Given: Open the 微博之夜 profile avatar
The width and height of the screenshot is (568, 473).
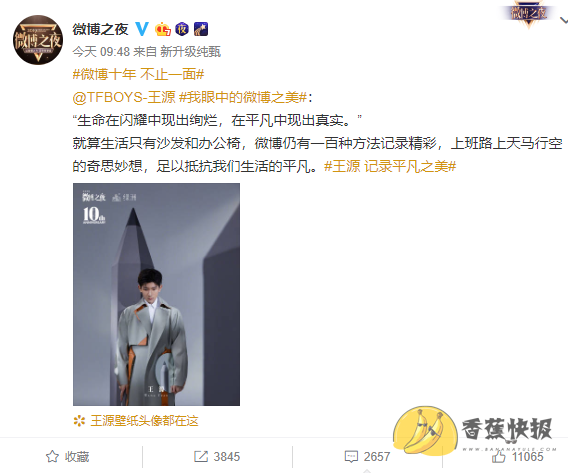Looking at the screenshot, I should (38, 40).
